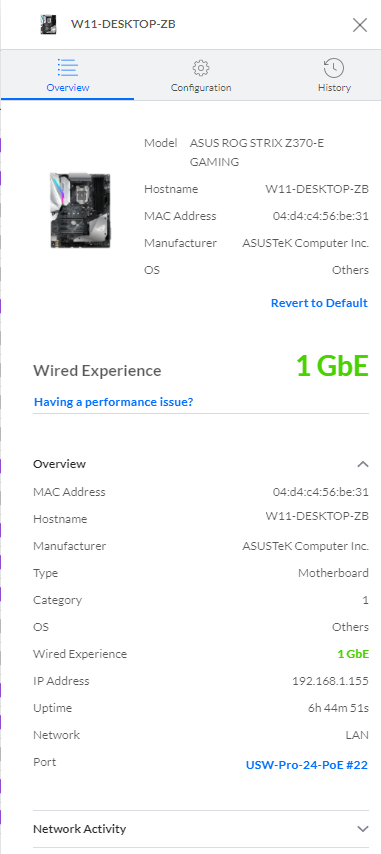Open Having a performance issue? link
Image resolution: width=381 pixels, height=854 pixels.
114,402
